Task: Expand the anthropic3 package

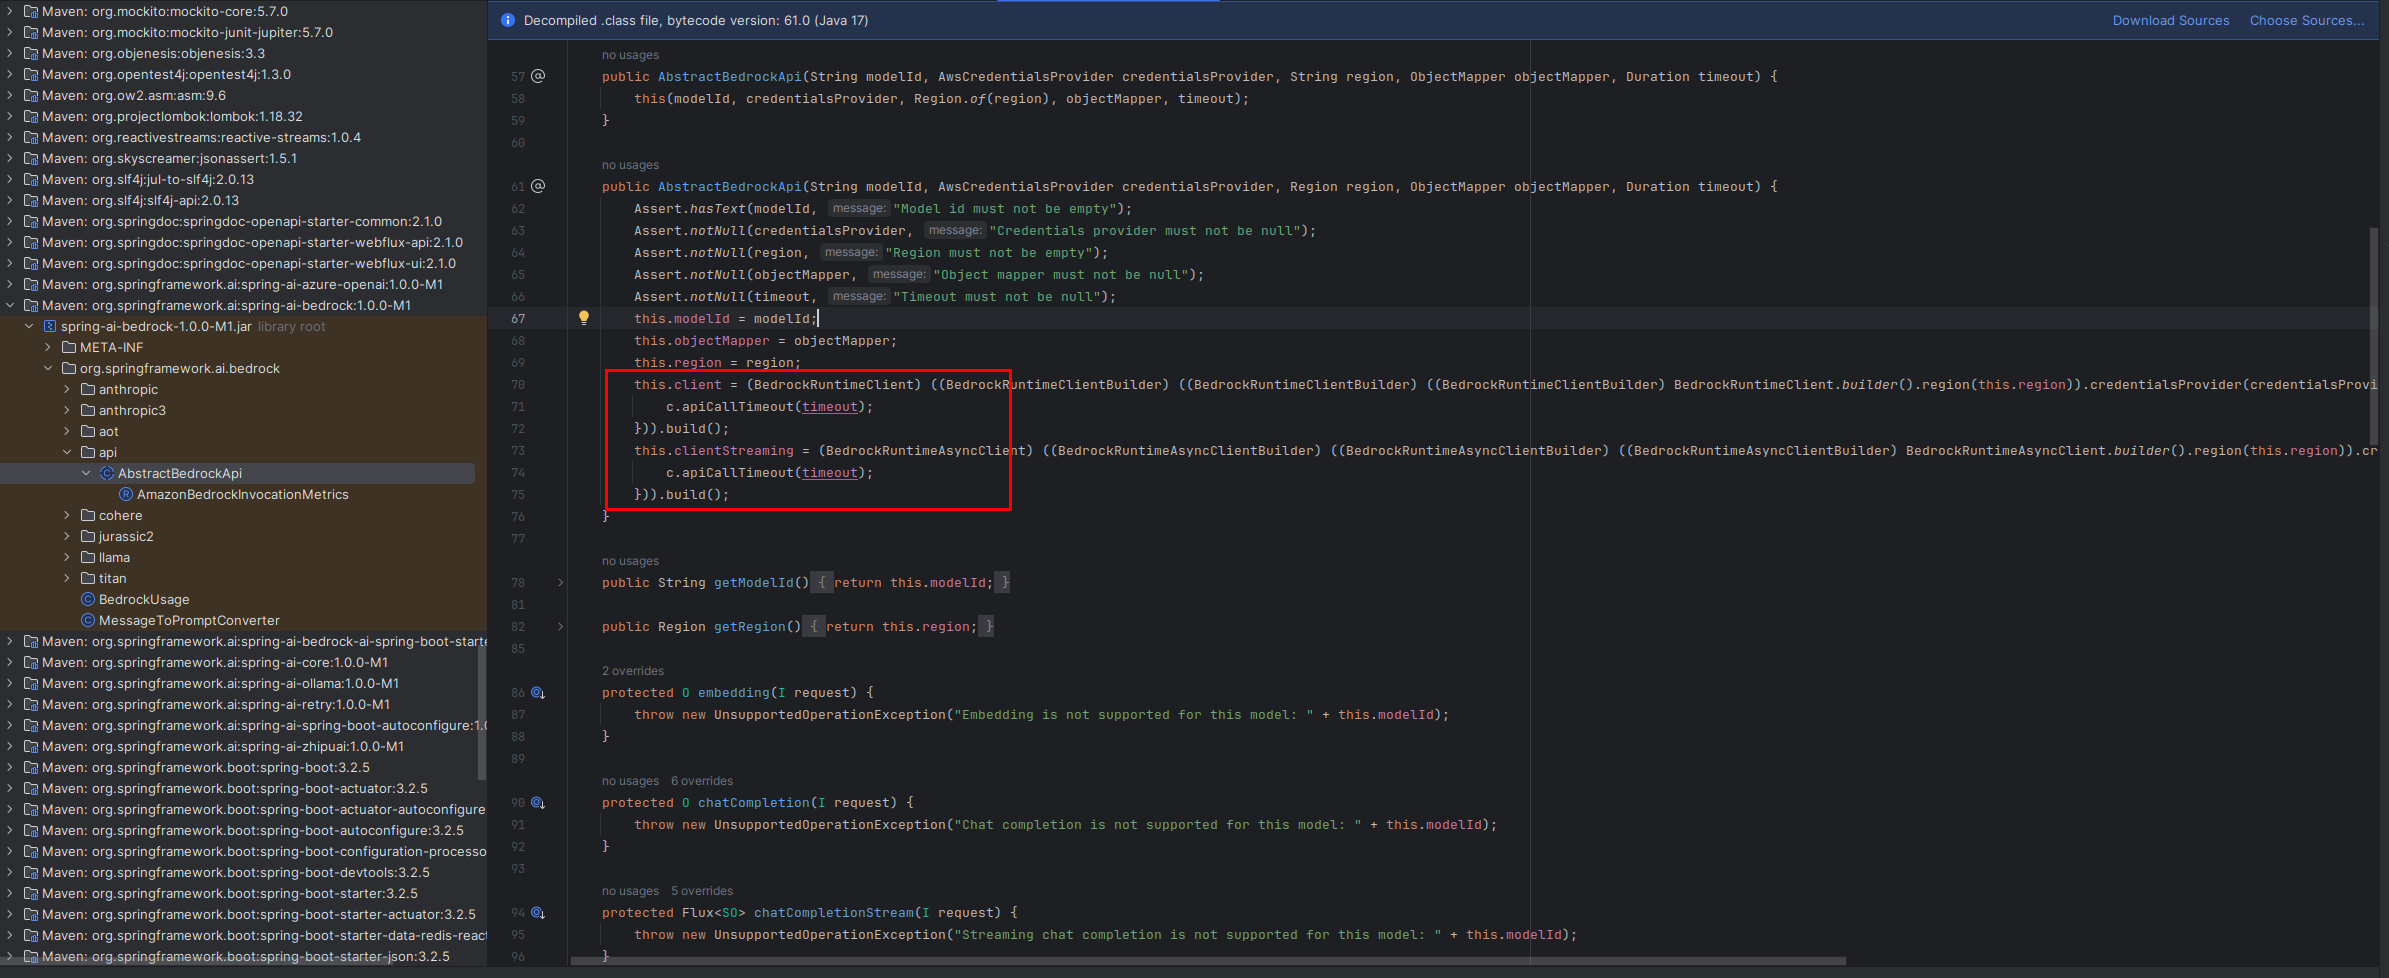Action: pos(67,410)
